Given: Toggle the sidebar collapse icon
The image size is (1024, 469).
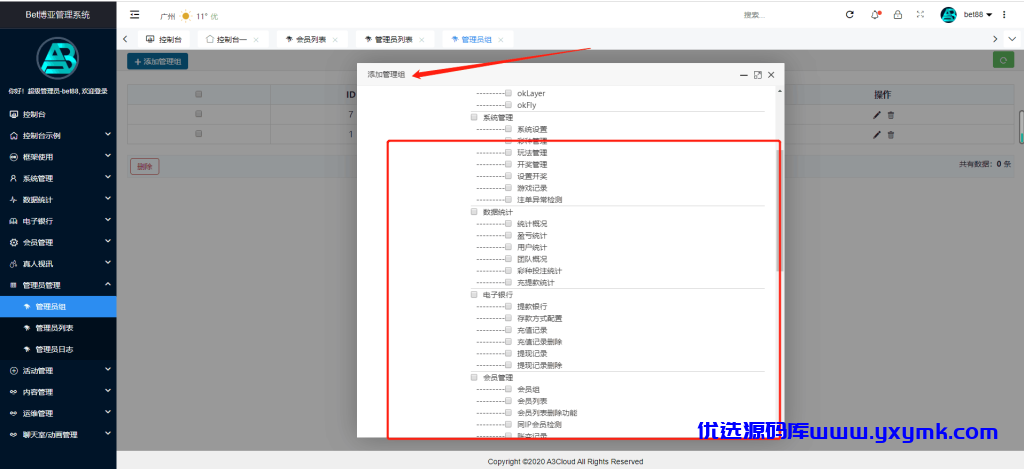Looking at the screenshot, I should [x=135, y=14].
